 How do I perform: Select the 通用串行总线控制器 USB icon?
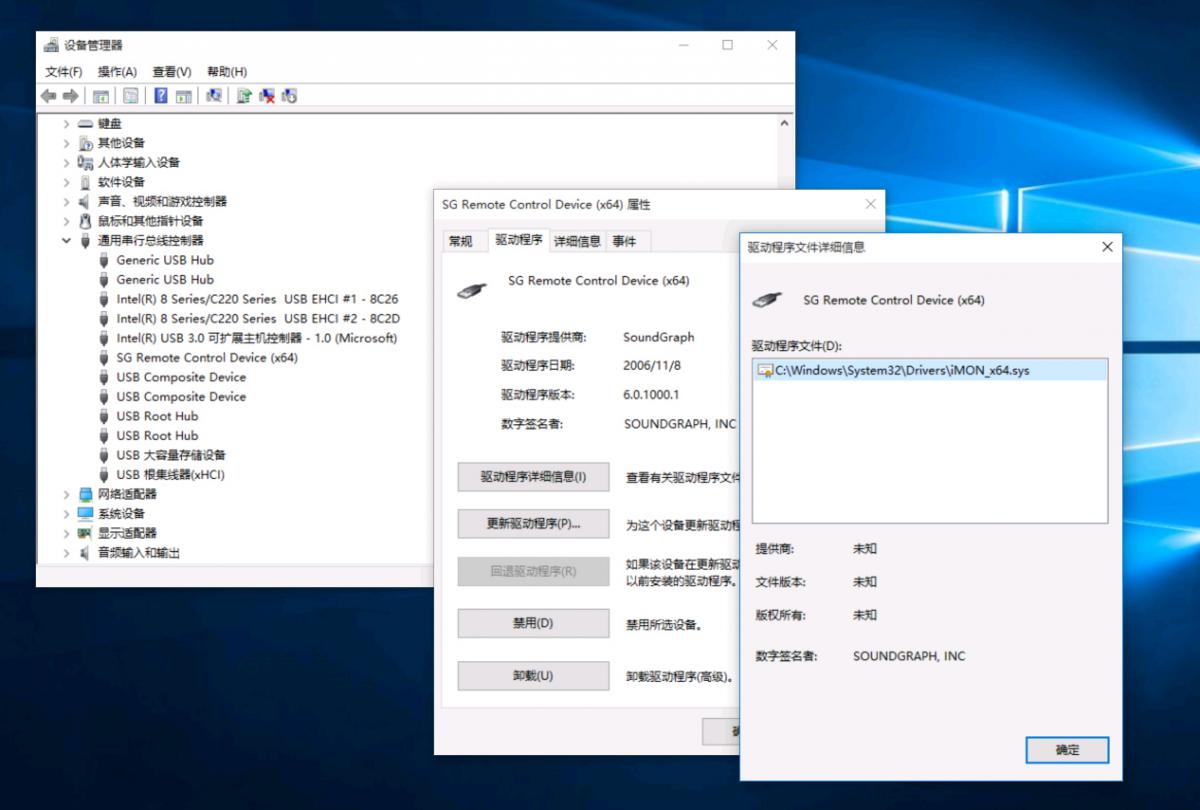85,240
